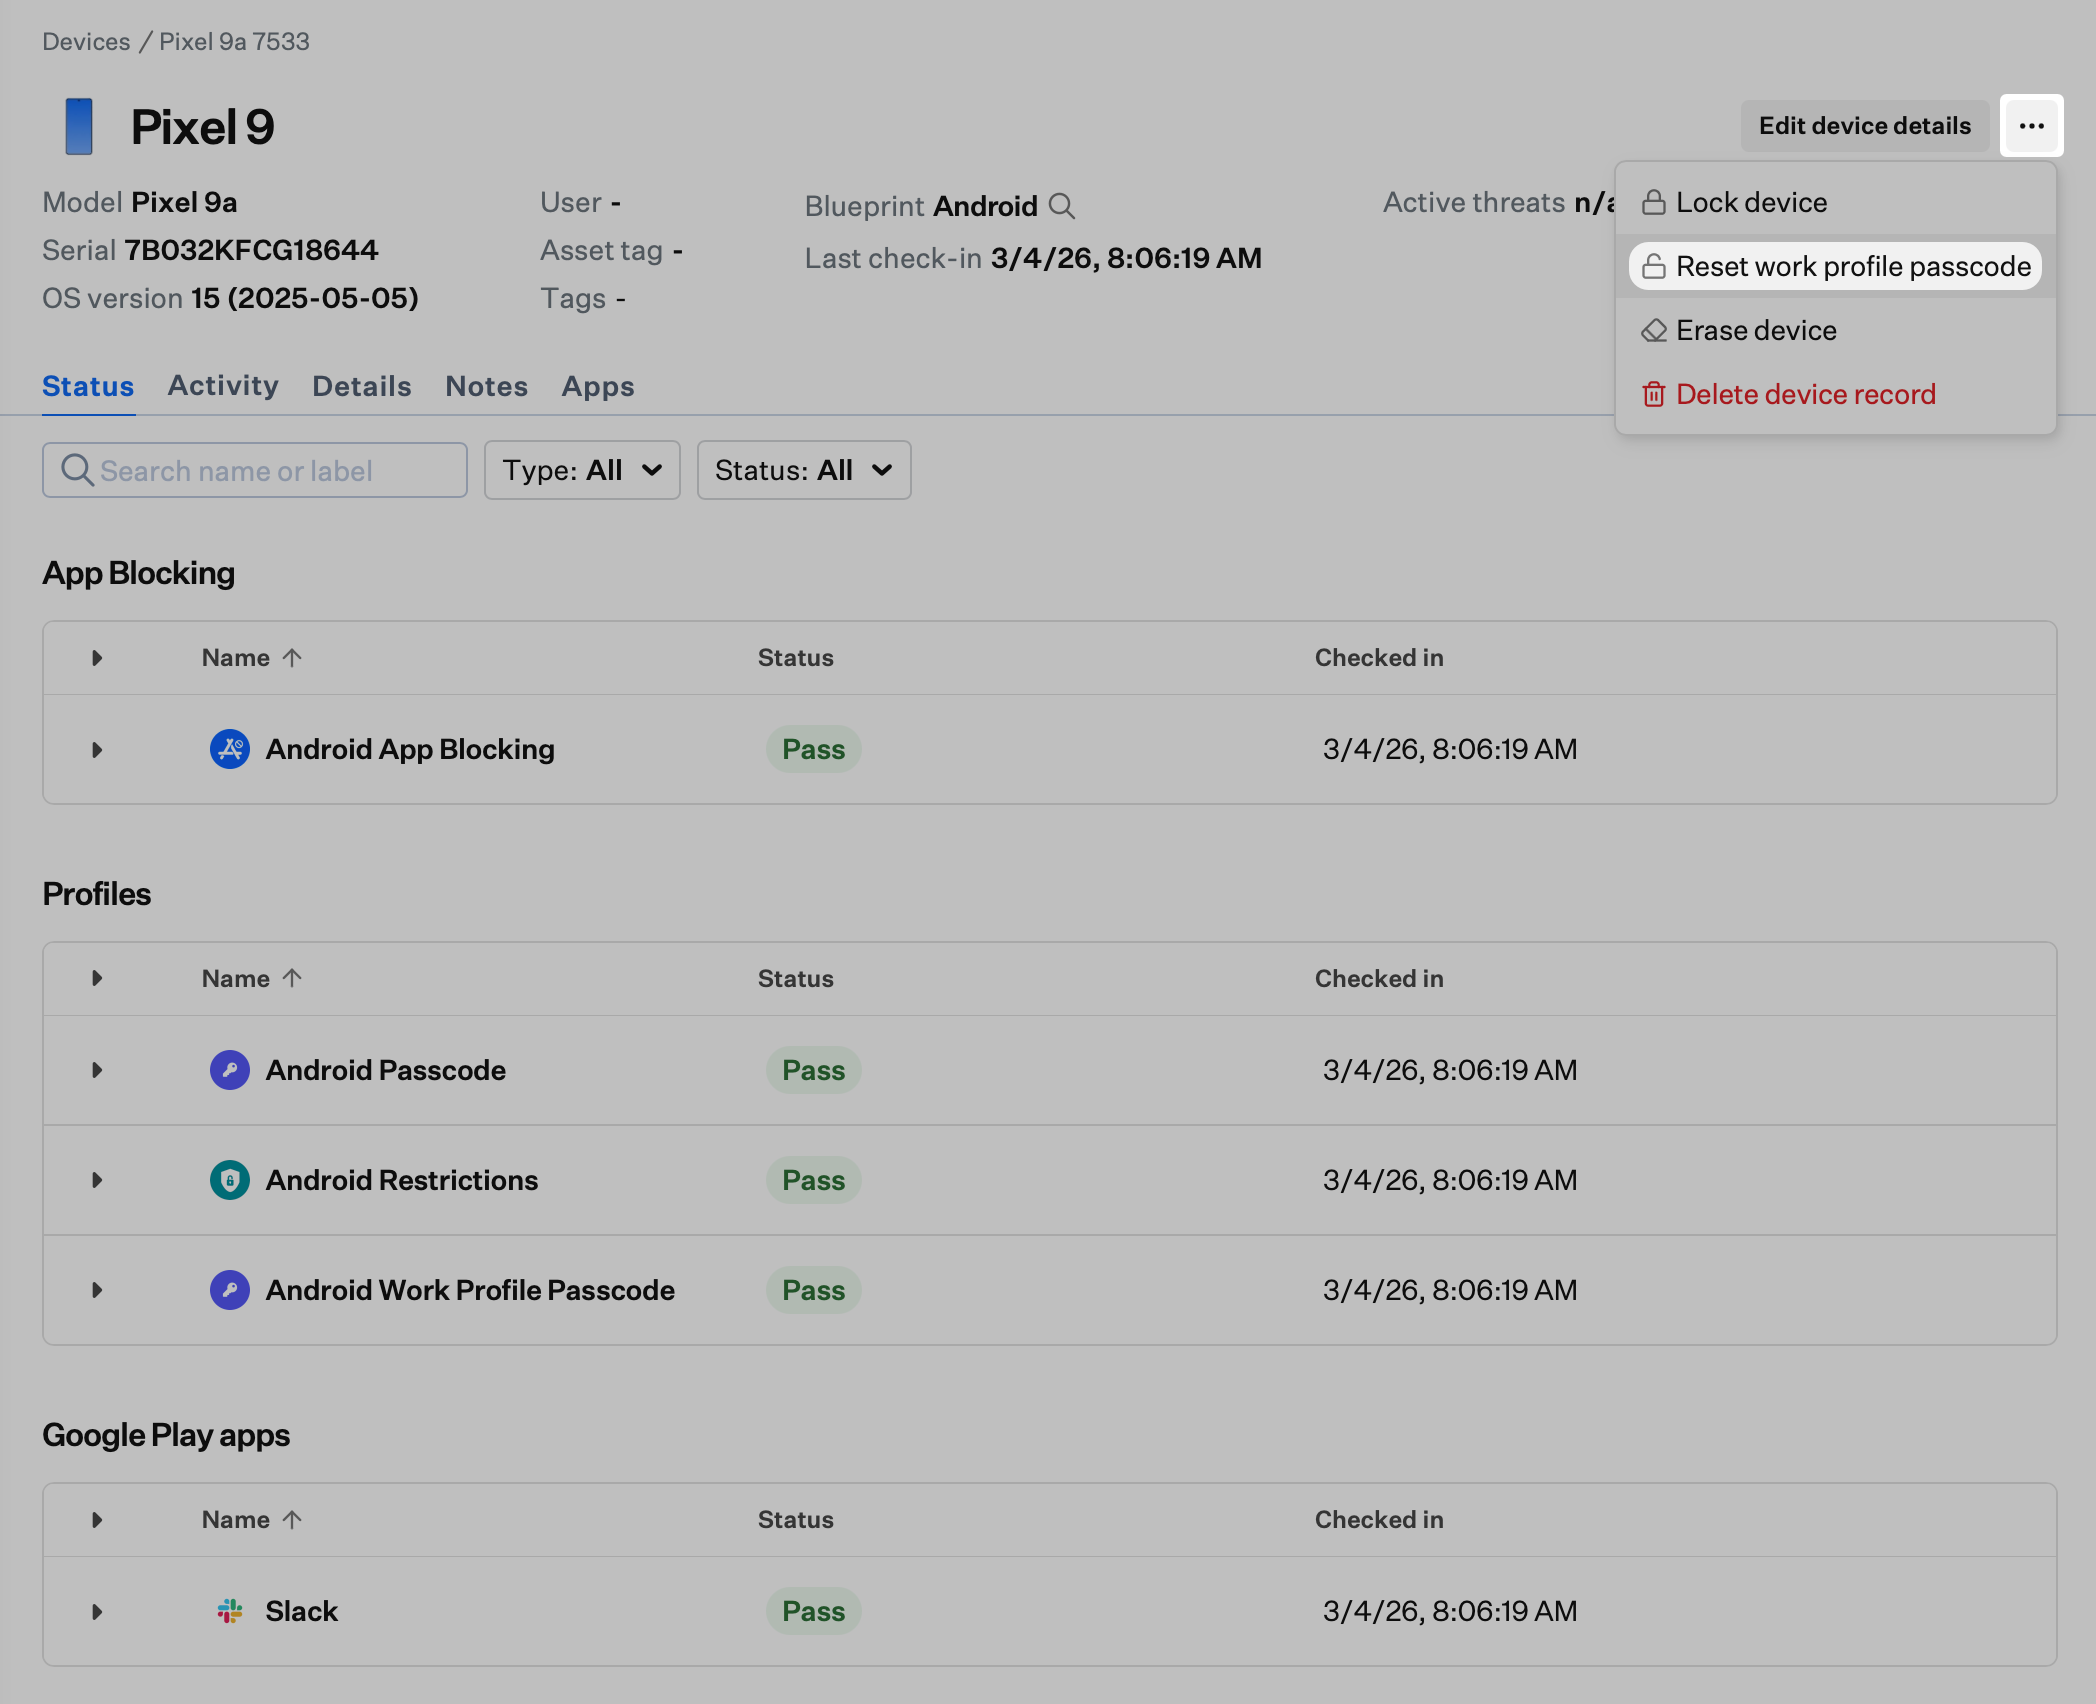2096x1704 pixels.
Task: Click the blue Pixel phone device icon
Action: coord(79,126)
